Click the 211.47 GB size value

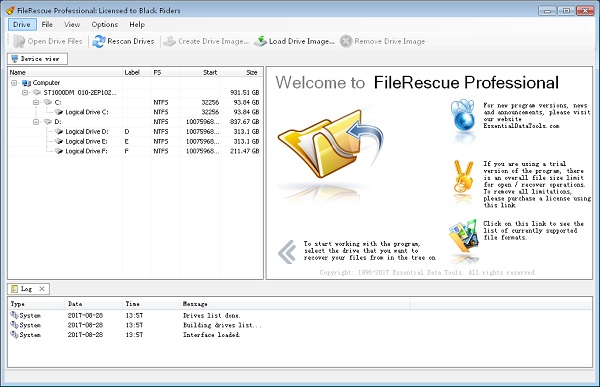[x=245, y=151]
